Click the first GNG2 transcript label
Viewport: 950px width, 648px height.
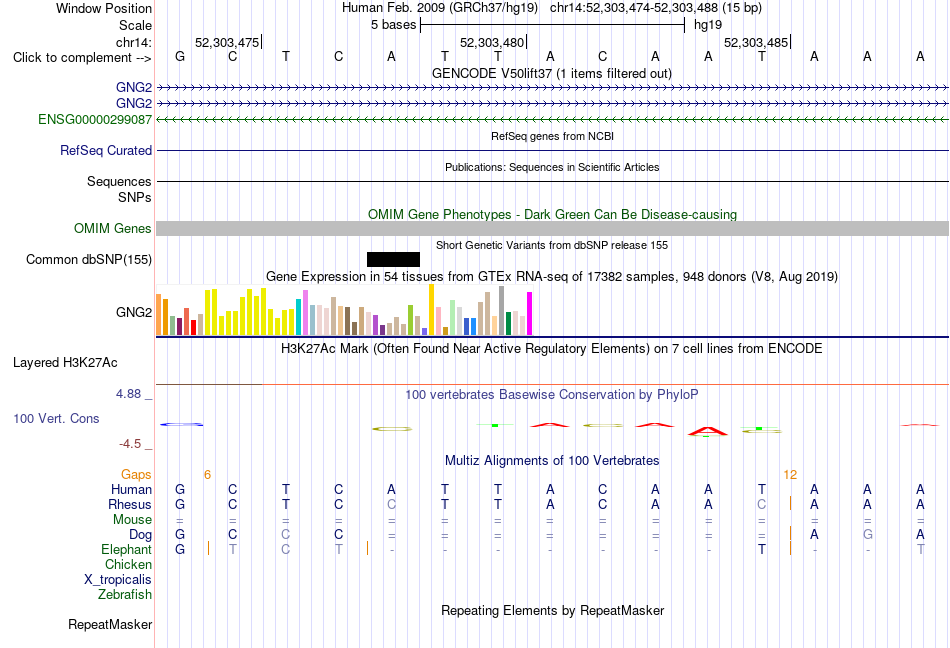[134, 87]
